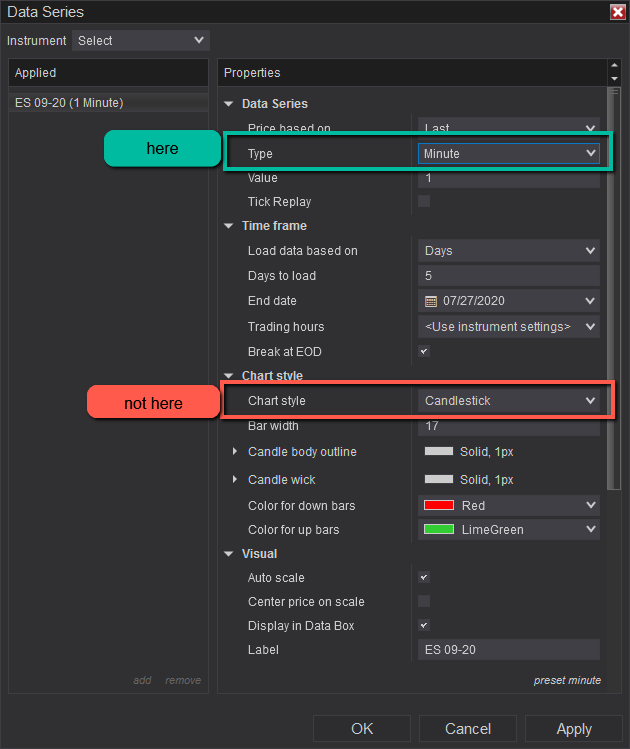Image resolution: width=630 pixels, height=749 pixels.
Task: Toggle the Auto scale checkbox
Action: pos(424,578)
